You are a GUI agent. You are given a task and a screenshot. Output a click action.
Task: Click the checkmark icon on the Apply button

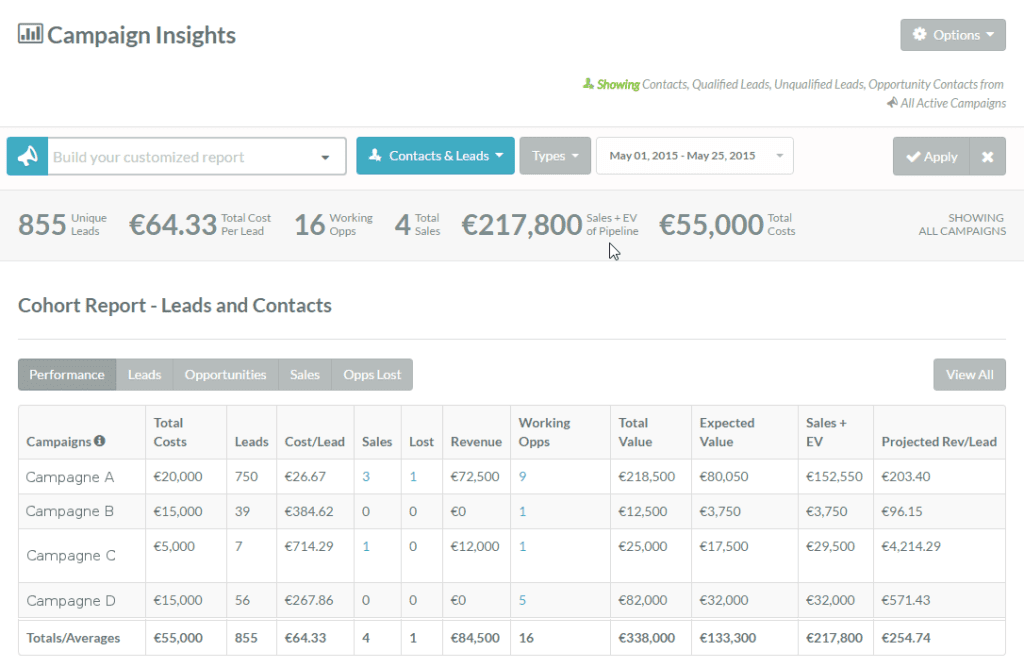click(x=915, y=156)
